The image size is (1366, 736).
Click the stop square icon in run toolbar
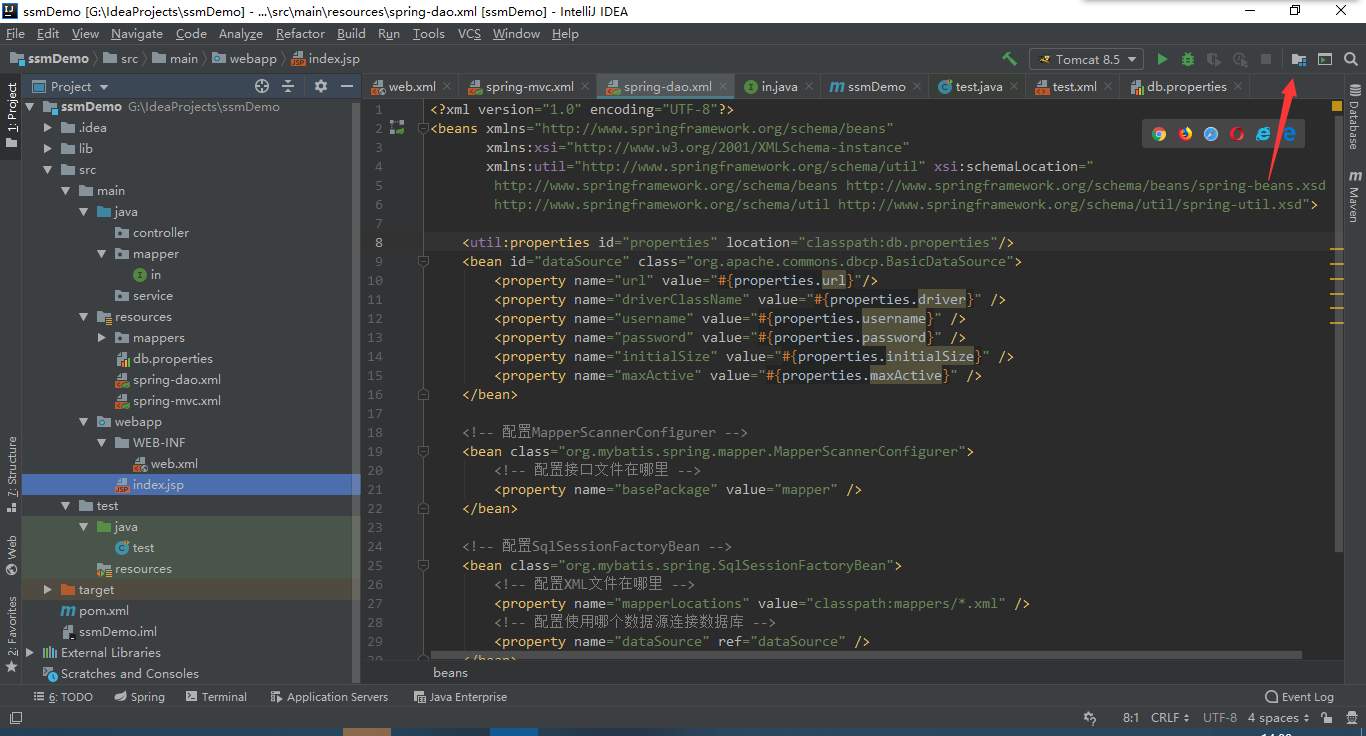coord(1266,59)
